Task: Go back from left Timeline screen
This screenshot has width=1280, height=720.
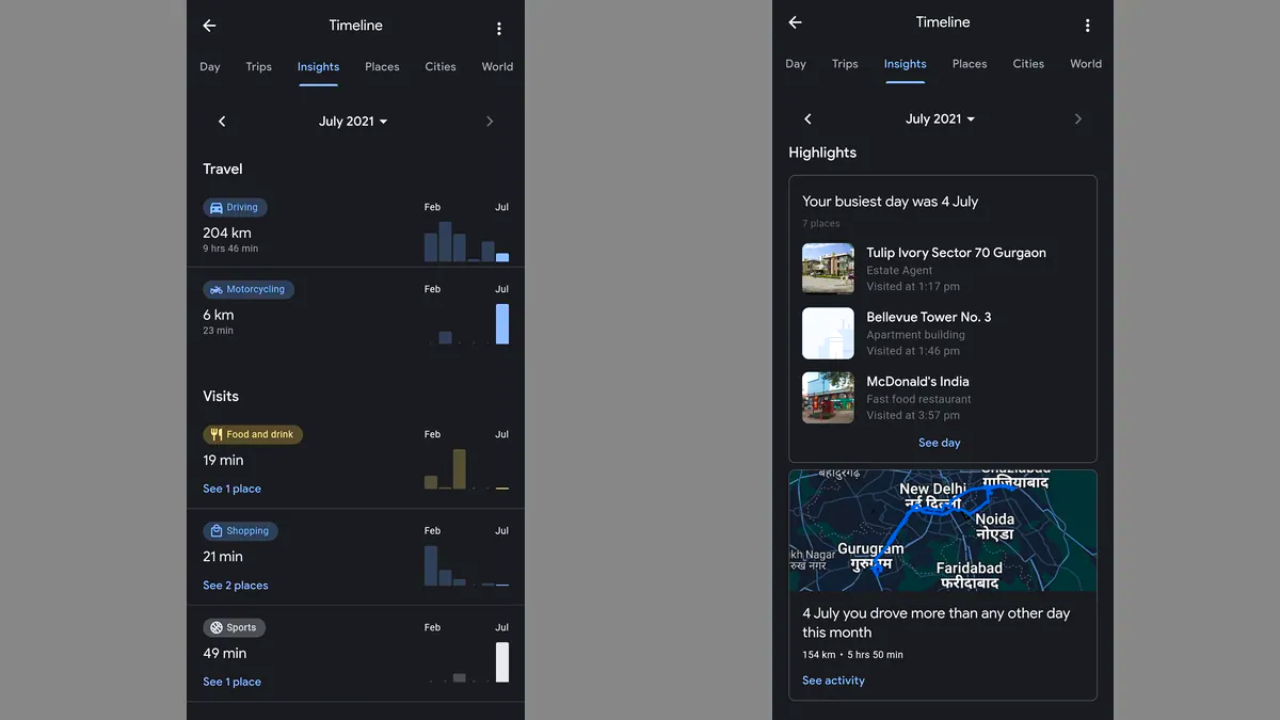Action: point(209,26)
